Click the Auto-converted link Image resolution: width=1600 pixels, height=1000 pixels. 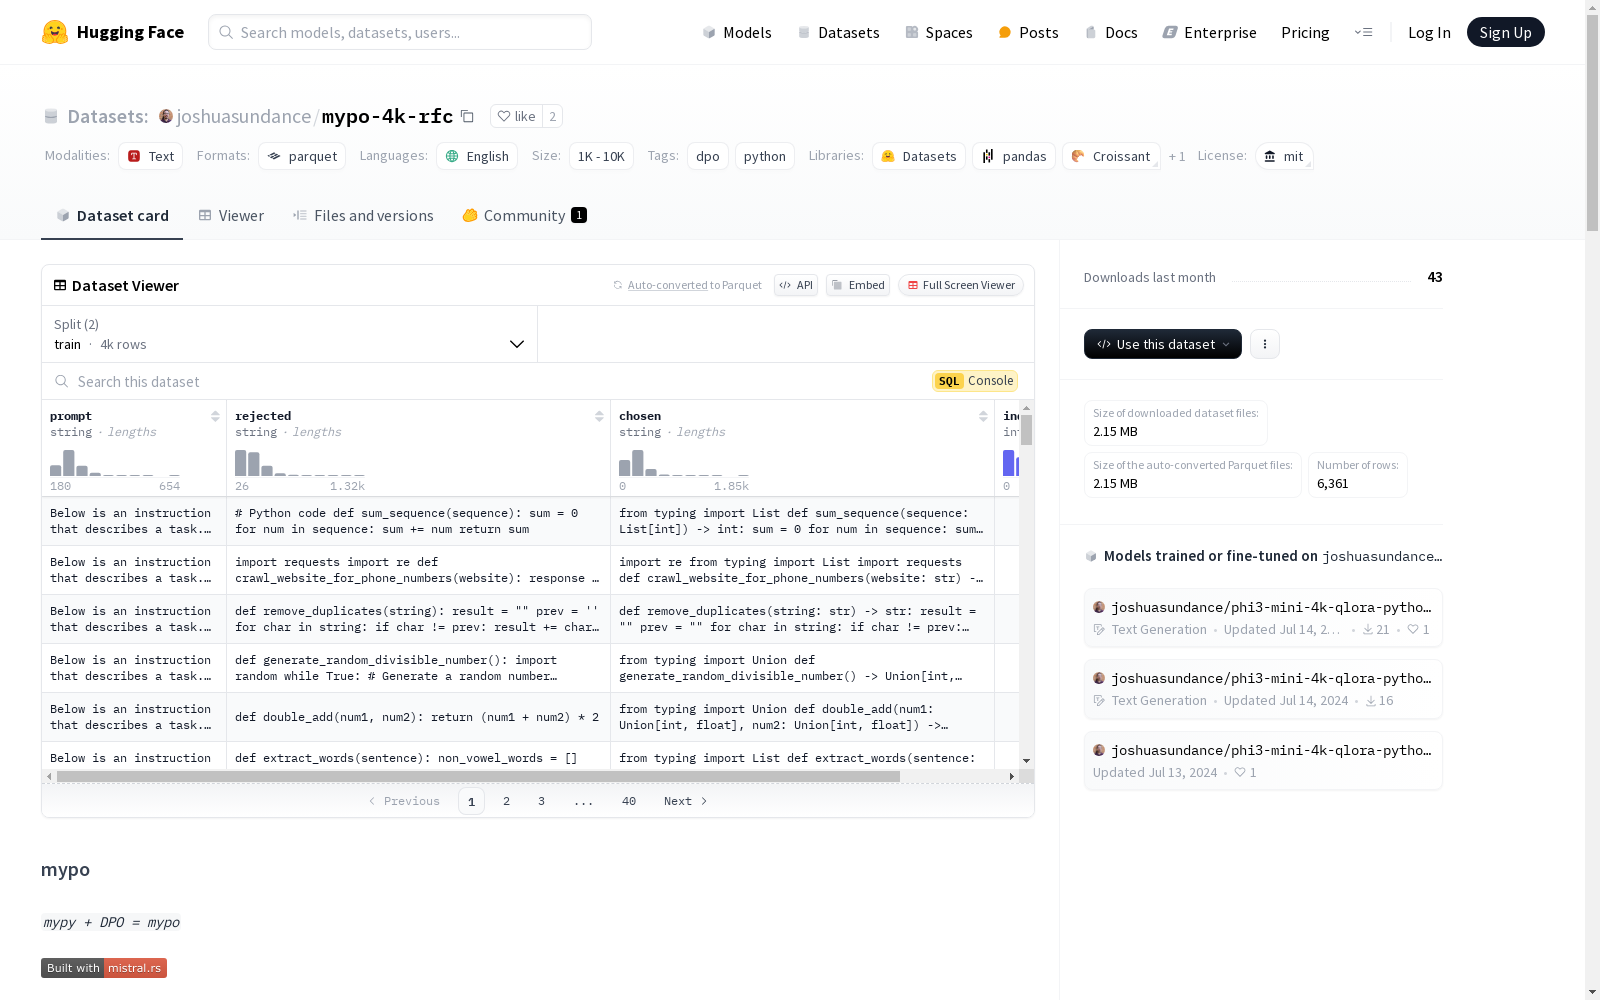[667, 285]
